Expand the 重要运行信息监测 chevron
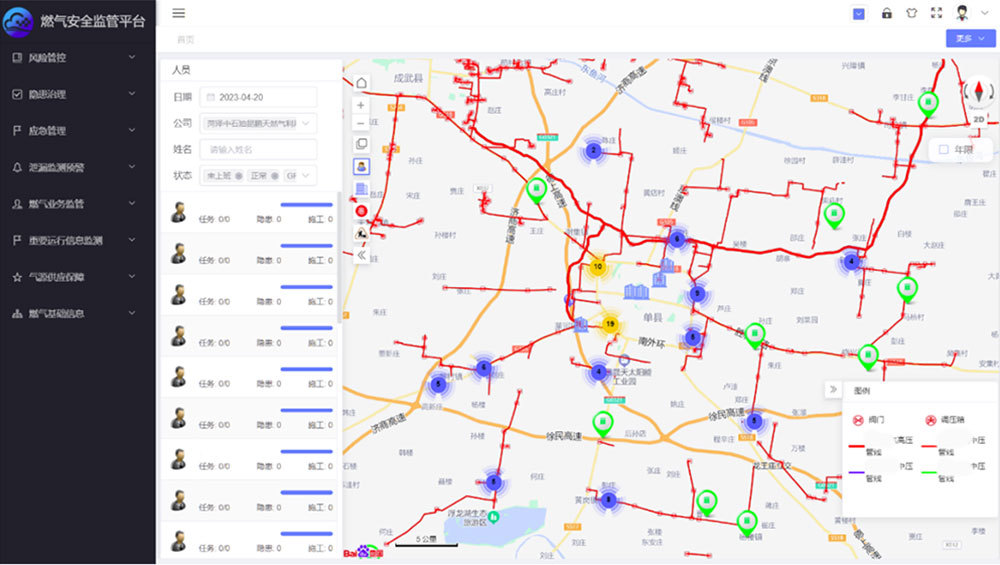Viewport: 1000px width, 565px height. tap(132, 240)
